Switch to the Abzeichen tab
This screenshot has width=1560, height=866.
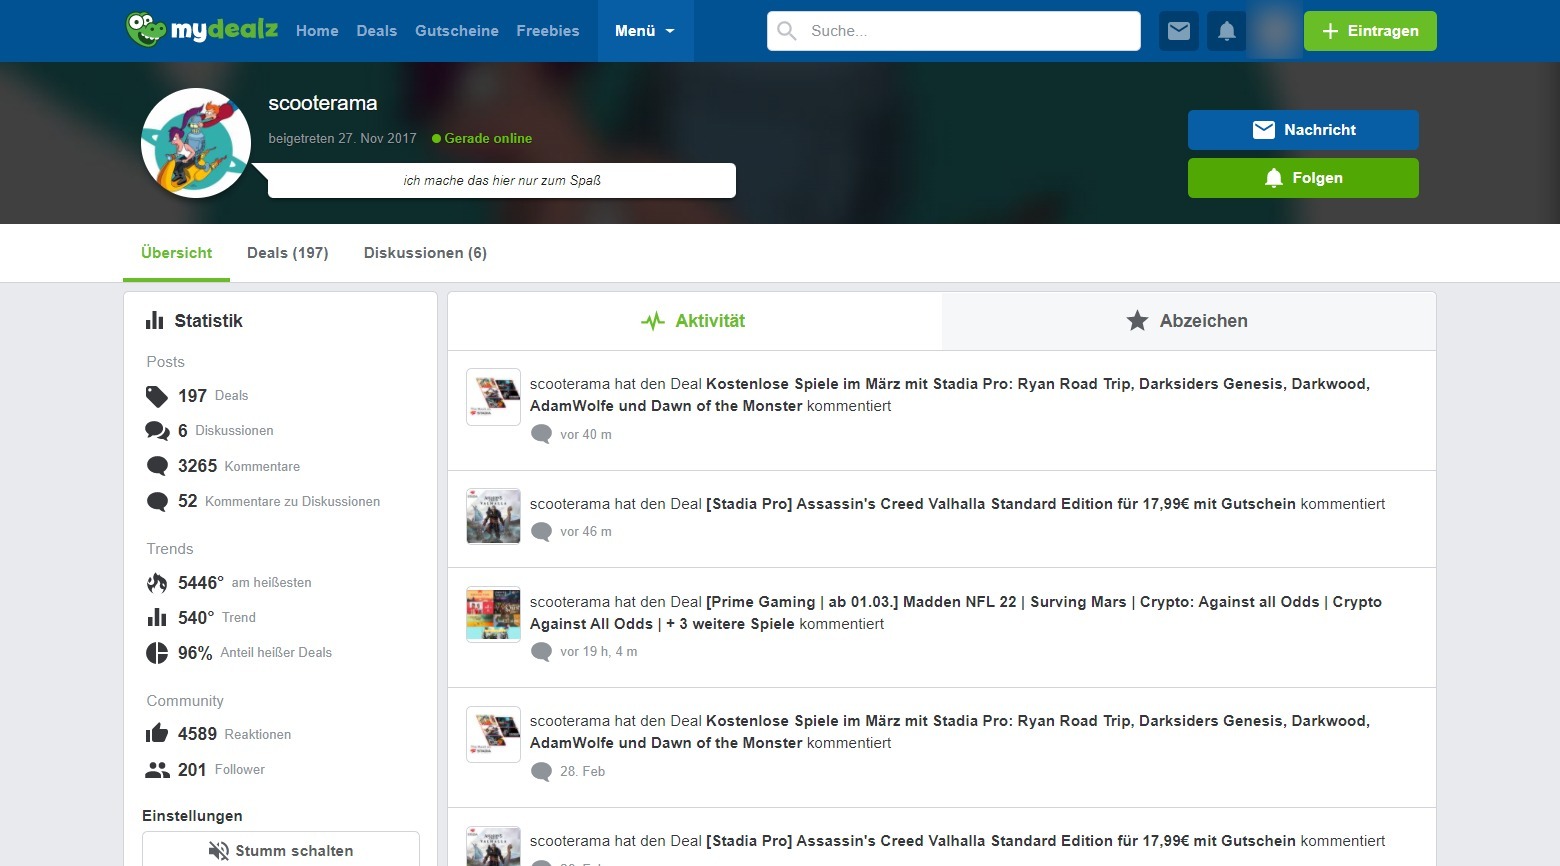[1189, 321]
